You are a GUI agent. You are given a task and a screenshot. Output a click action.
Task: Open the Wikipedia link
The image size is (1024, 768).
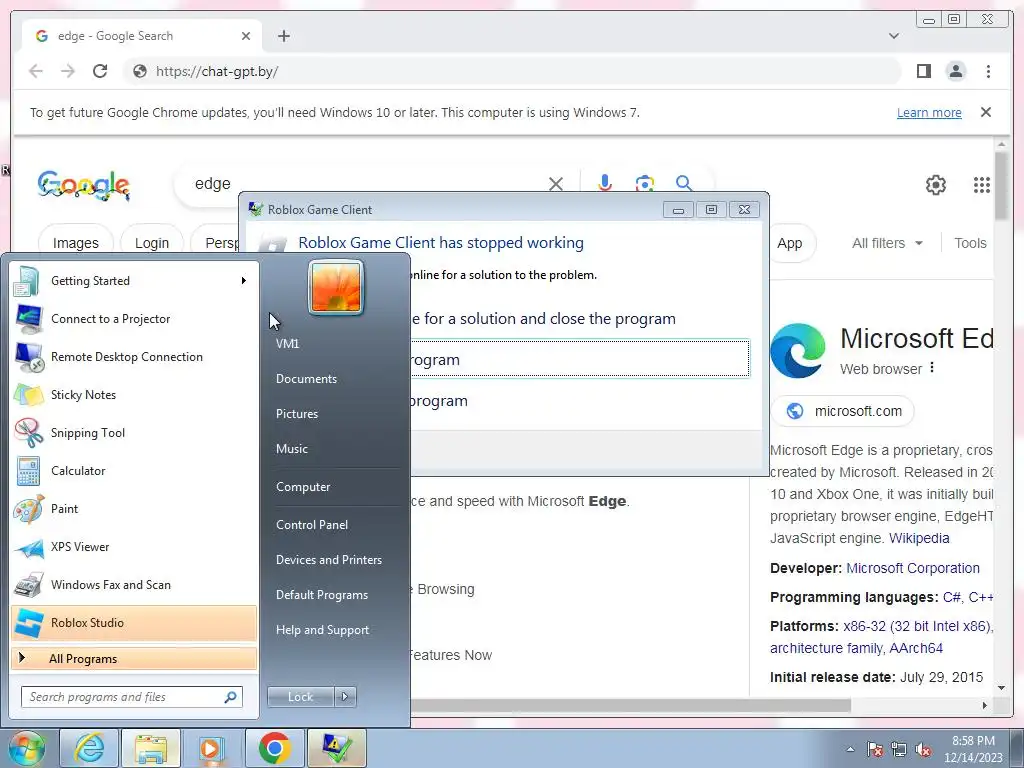tap(919, 538)
